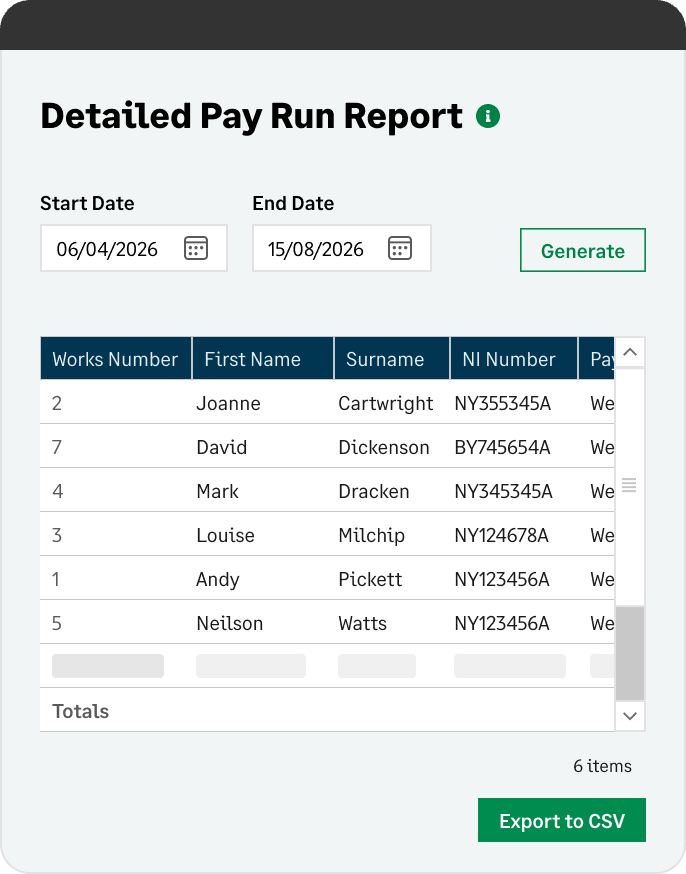Click the NI Number column header
This screenshot has width=686, height=874.
pyautogui.click(x=514, y=358)
